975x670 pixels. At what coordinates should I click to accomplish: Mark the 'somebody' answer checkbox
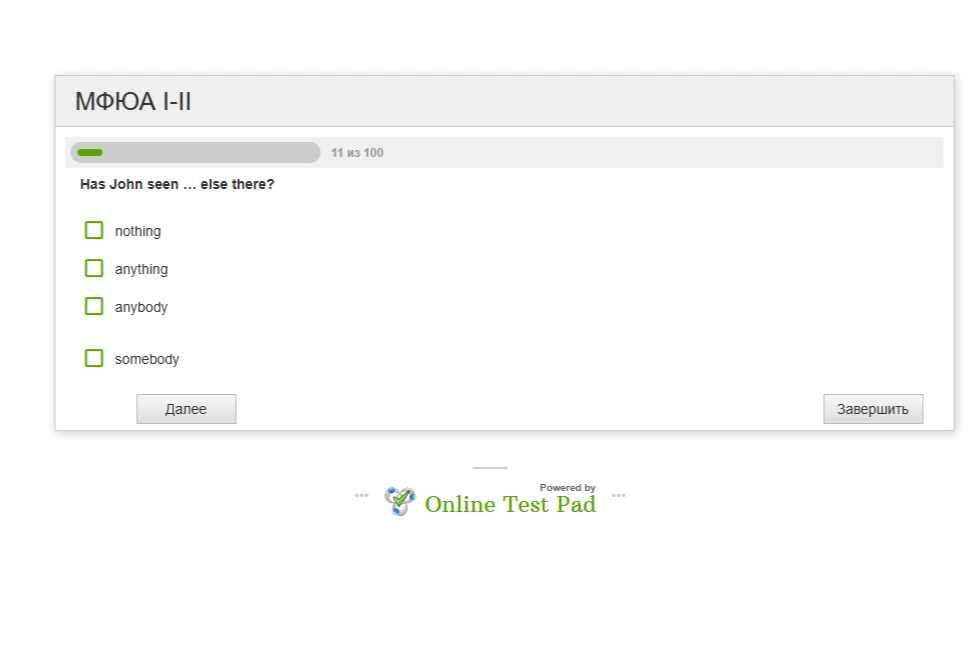coord(94,358)
